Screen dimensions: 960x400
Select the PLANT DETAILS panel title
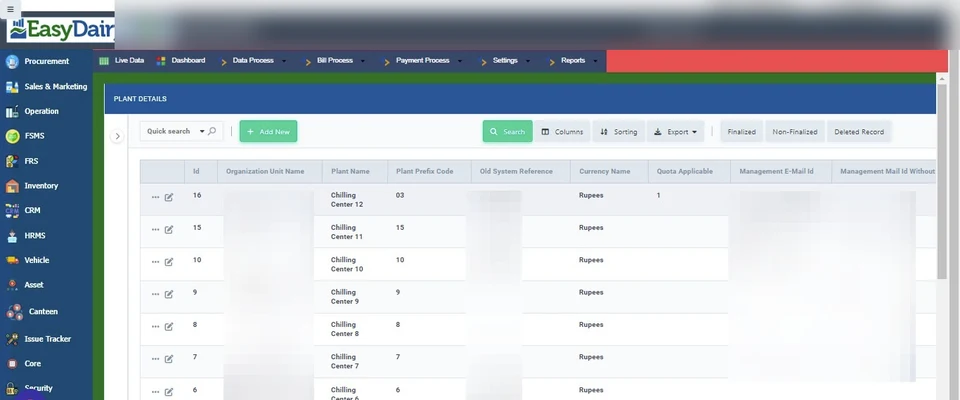click(140, 99)
